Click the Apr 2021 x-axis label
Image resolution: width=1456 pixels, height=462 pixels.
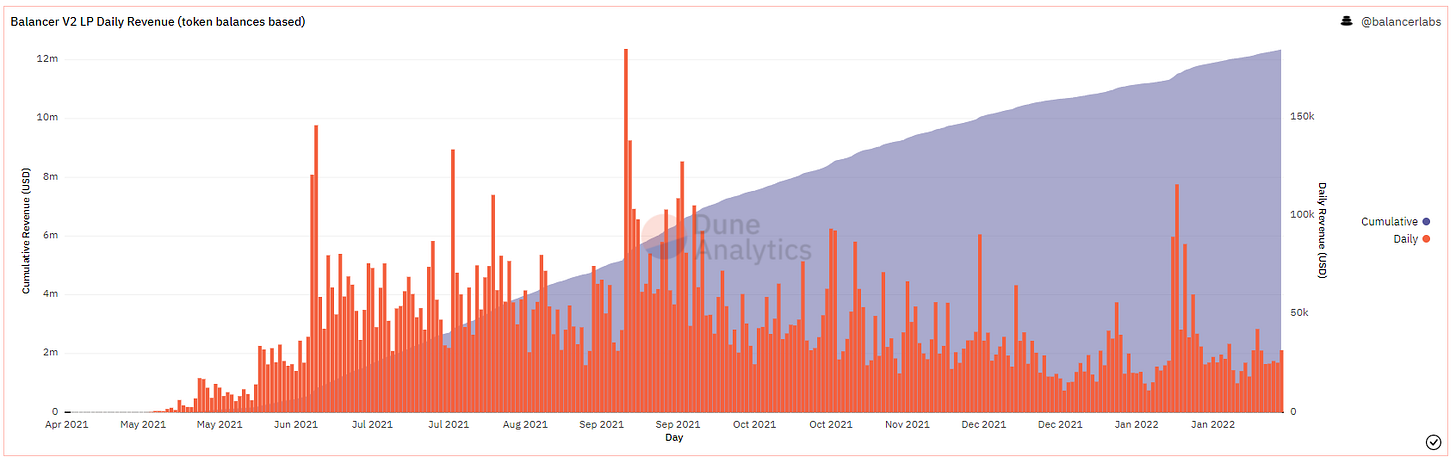(x=66, y=425)
